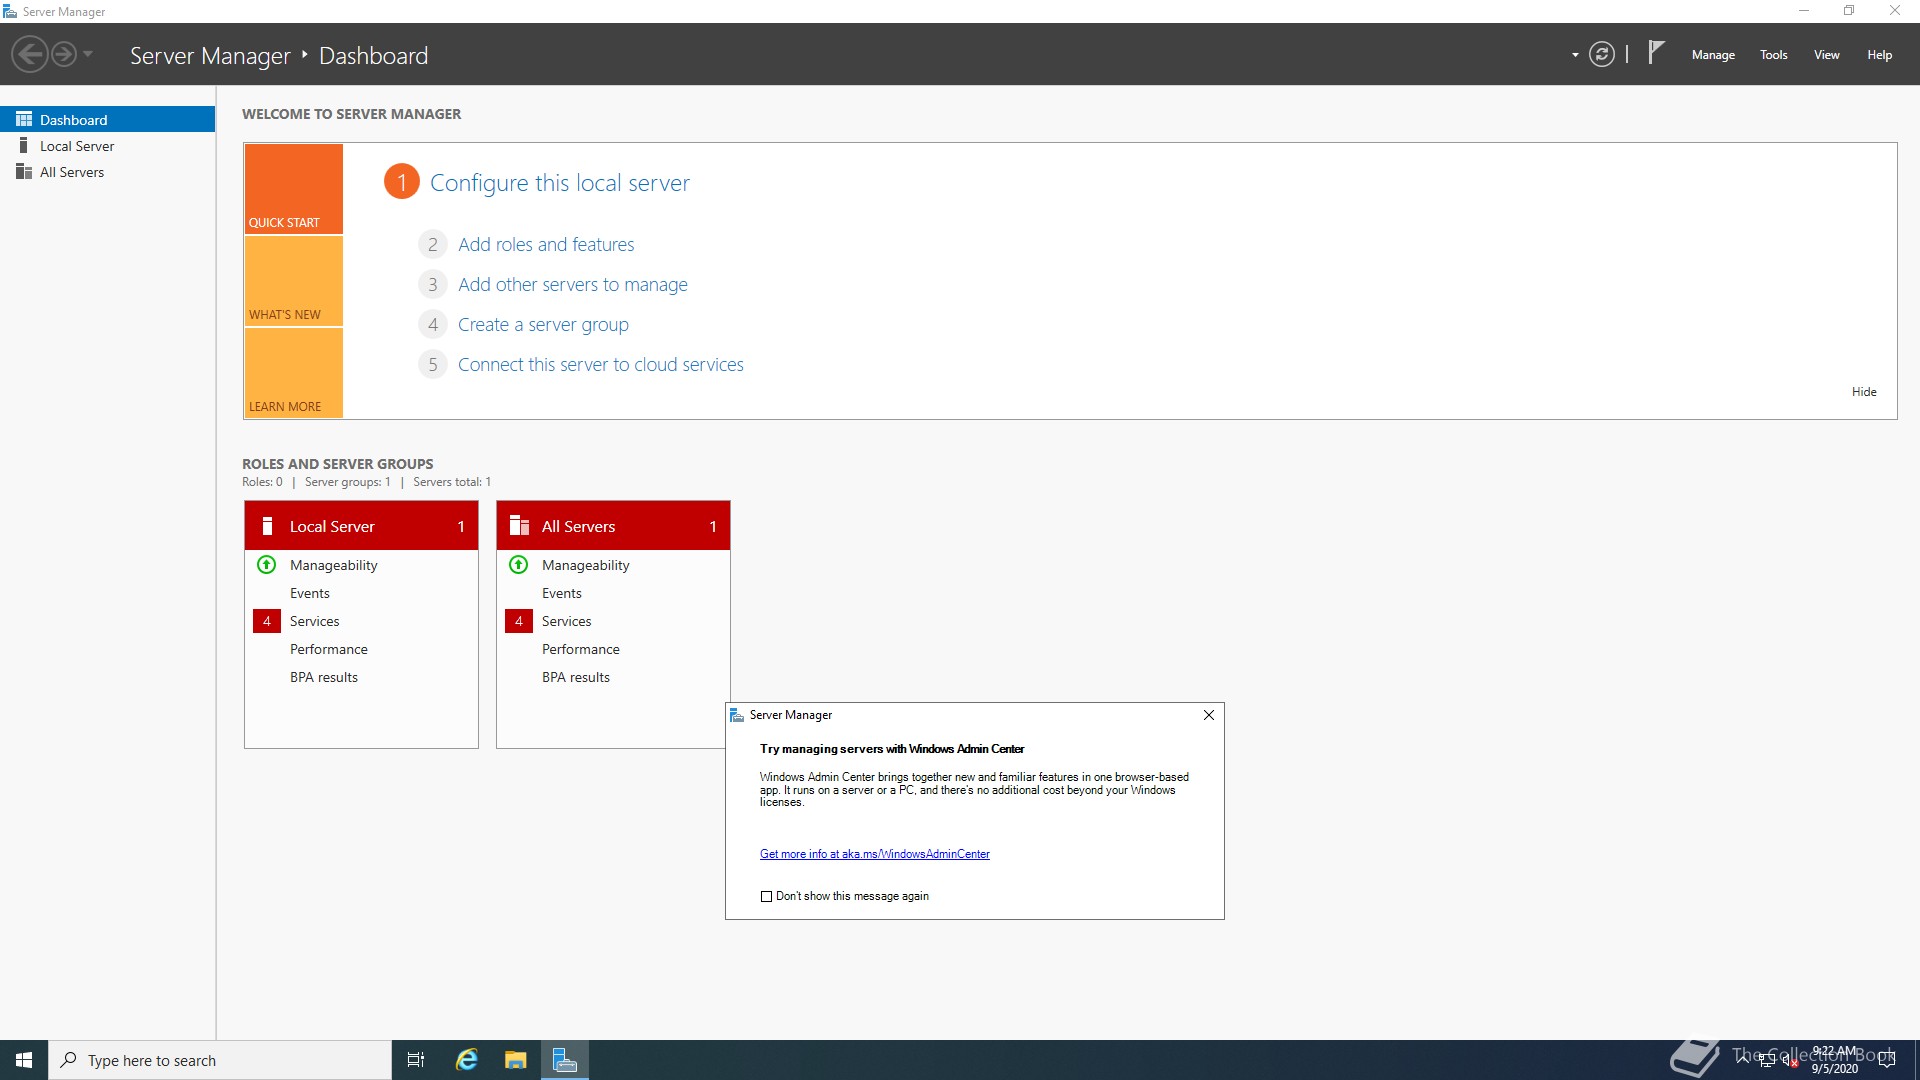Viewport: 1920px width, 1080px height.
Task: Click the All Servers sidebar icon
Action: tap(24, 171)
